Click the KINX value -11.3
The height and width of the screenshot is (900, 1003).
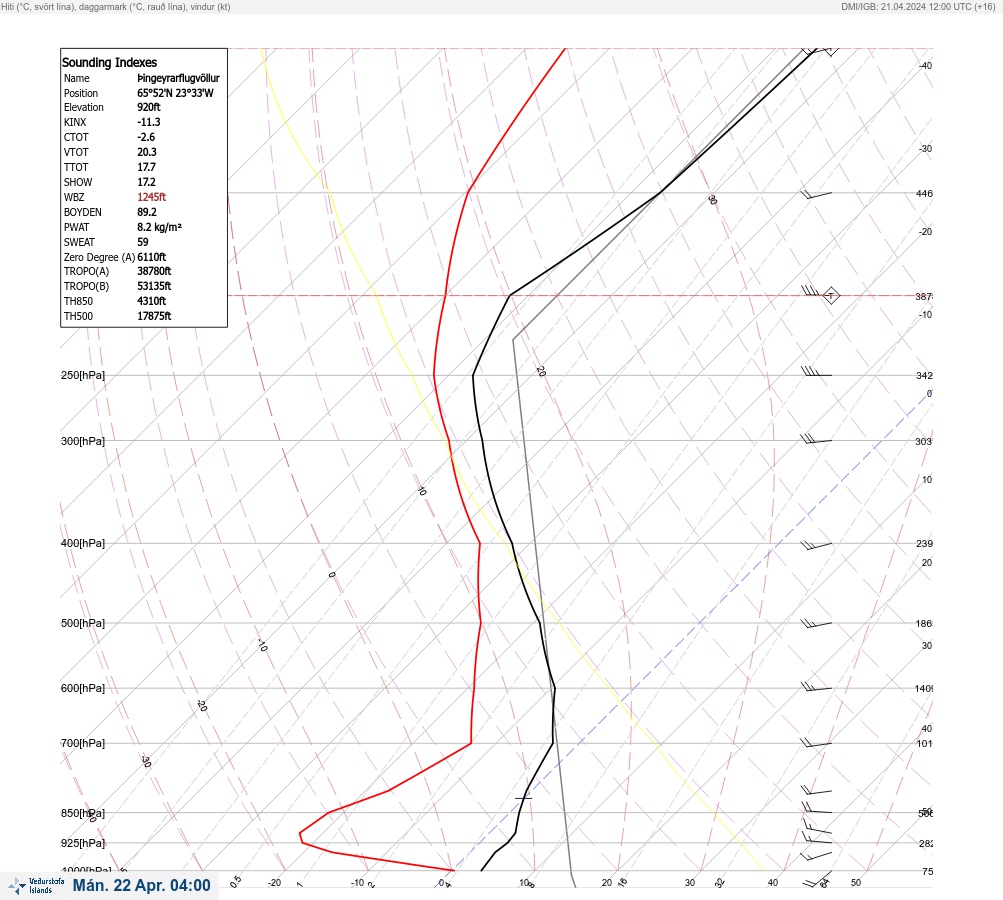point(148,122)
